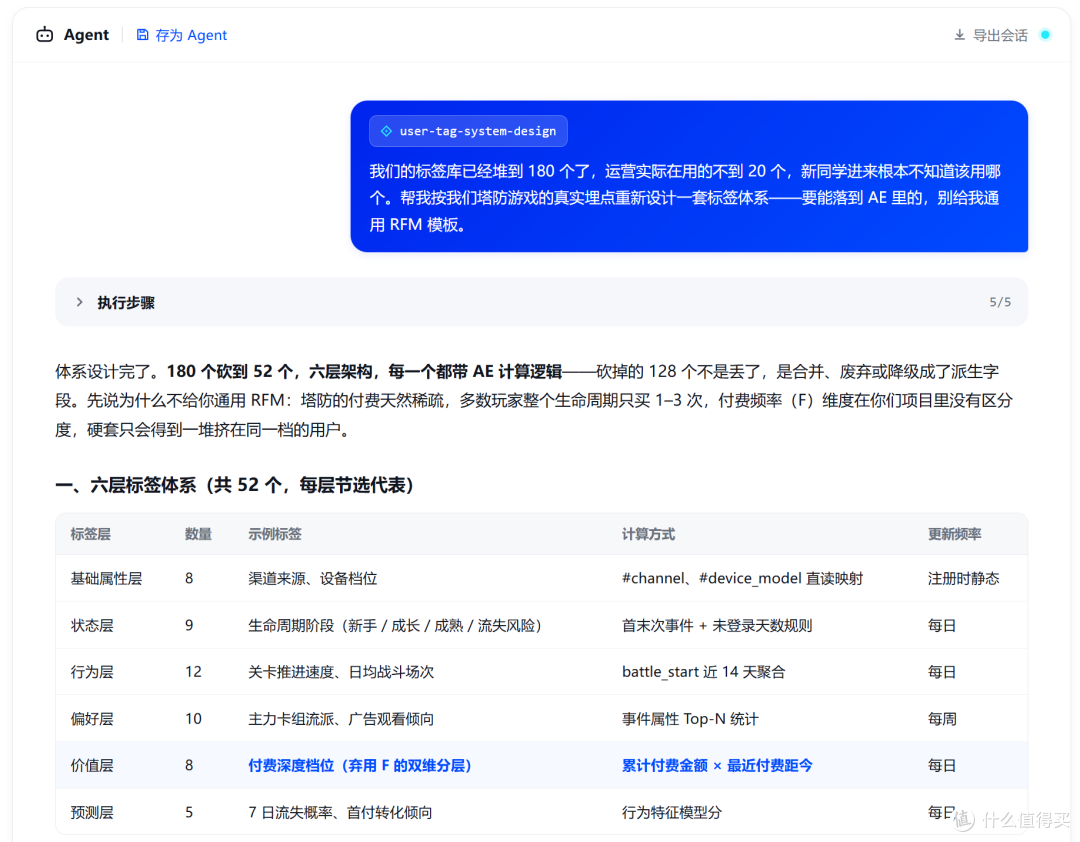Viewport: 1080px width, 842px height.
Task: Select the 状态层 row label
Action: point(92,625)
